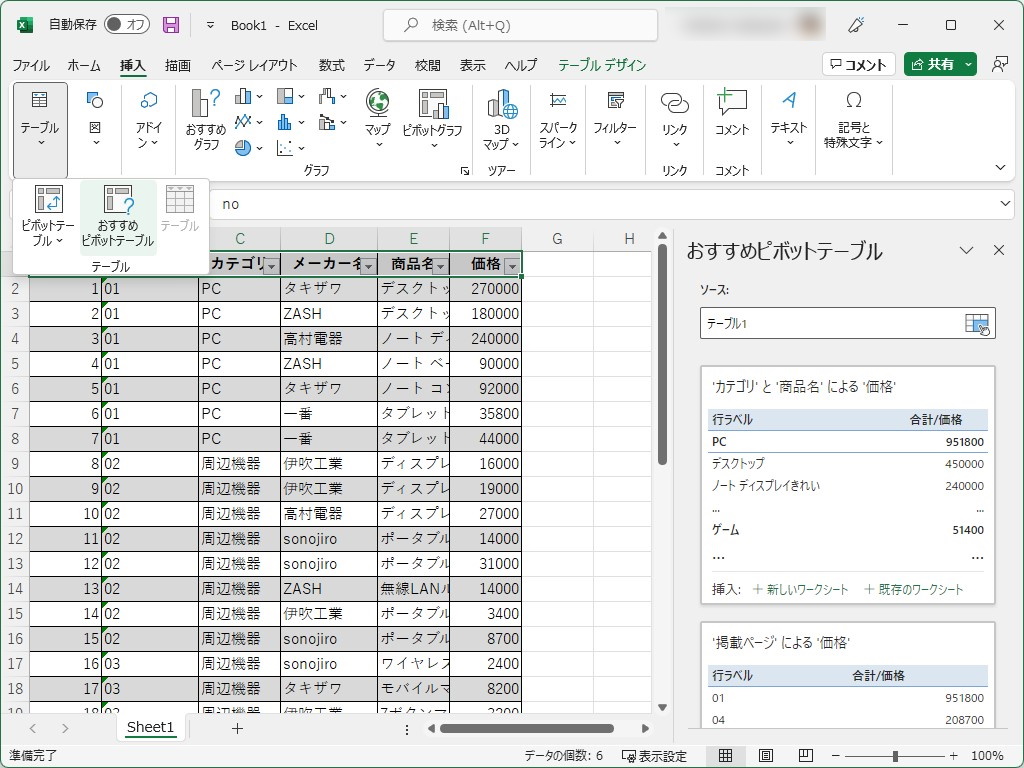Open 記号と特殊文字 symbols menu
Screen dimensions: 1024x768
[x=854, y=118]
